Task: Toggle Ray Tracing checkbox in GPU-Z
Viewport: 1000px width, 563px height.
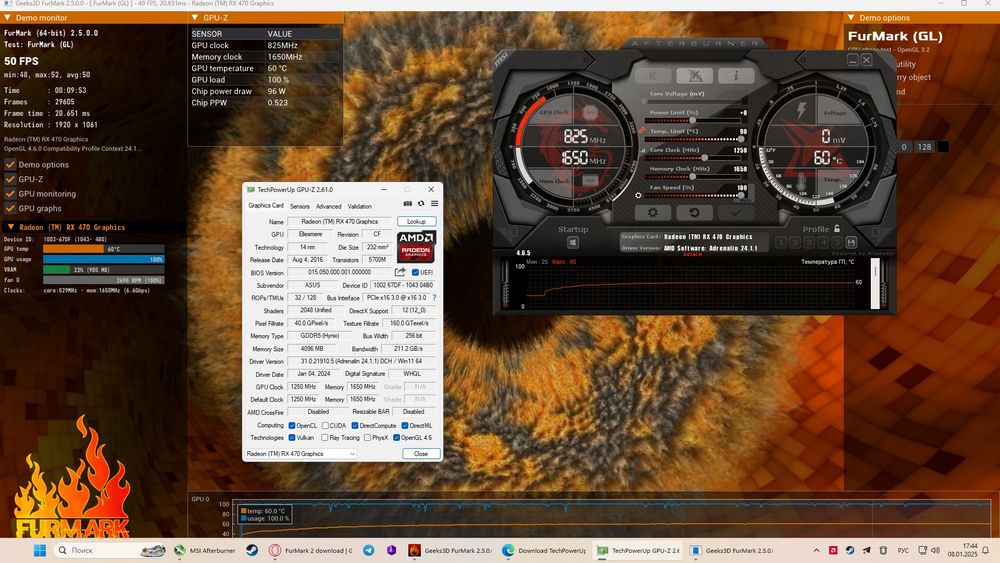Action: (x=325, y=437)
